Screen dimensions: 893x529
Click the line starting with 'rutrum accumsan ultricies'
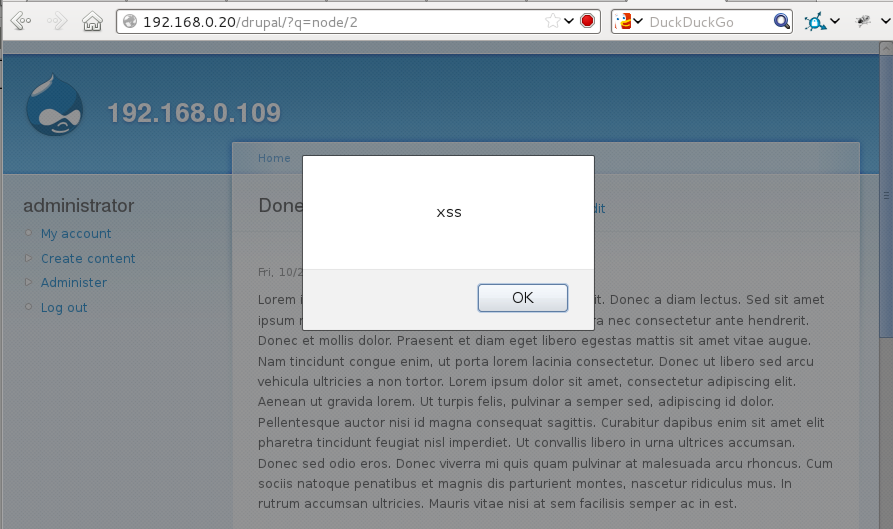point(497,504)
